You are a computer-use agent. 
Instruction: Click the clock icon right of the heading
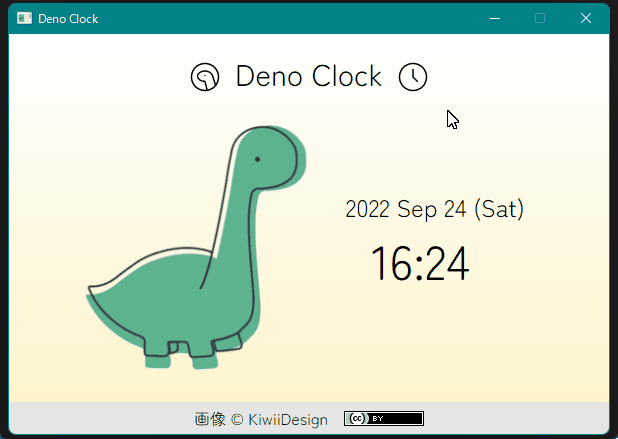[413, 77]
